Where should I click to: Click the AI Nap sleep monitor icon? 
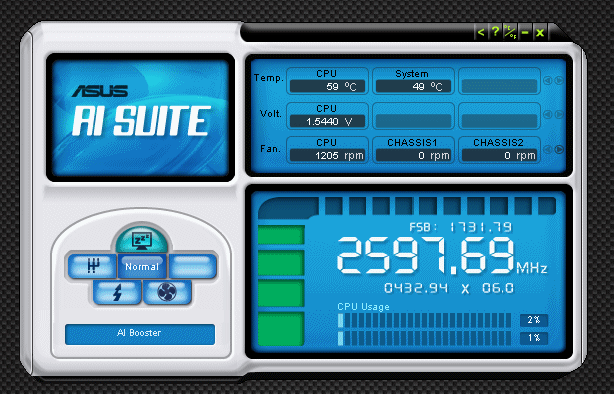(141, 240)
